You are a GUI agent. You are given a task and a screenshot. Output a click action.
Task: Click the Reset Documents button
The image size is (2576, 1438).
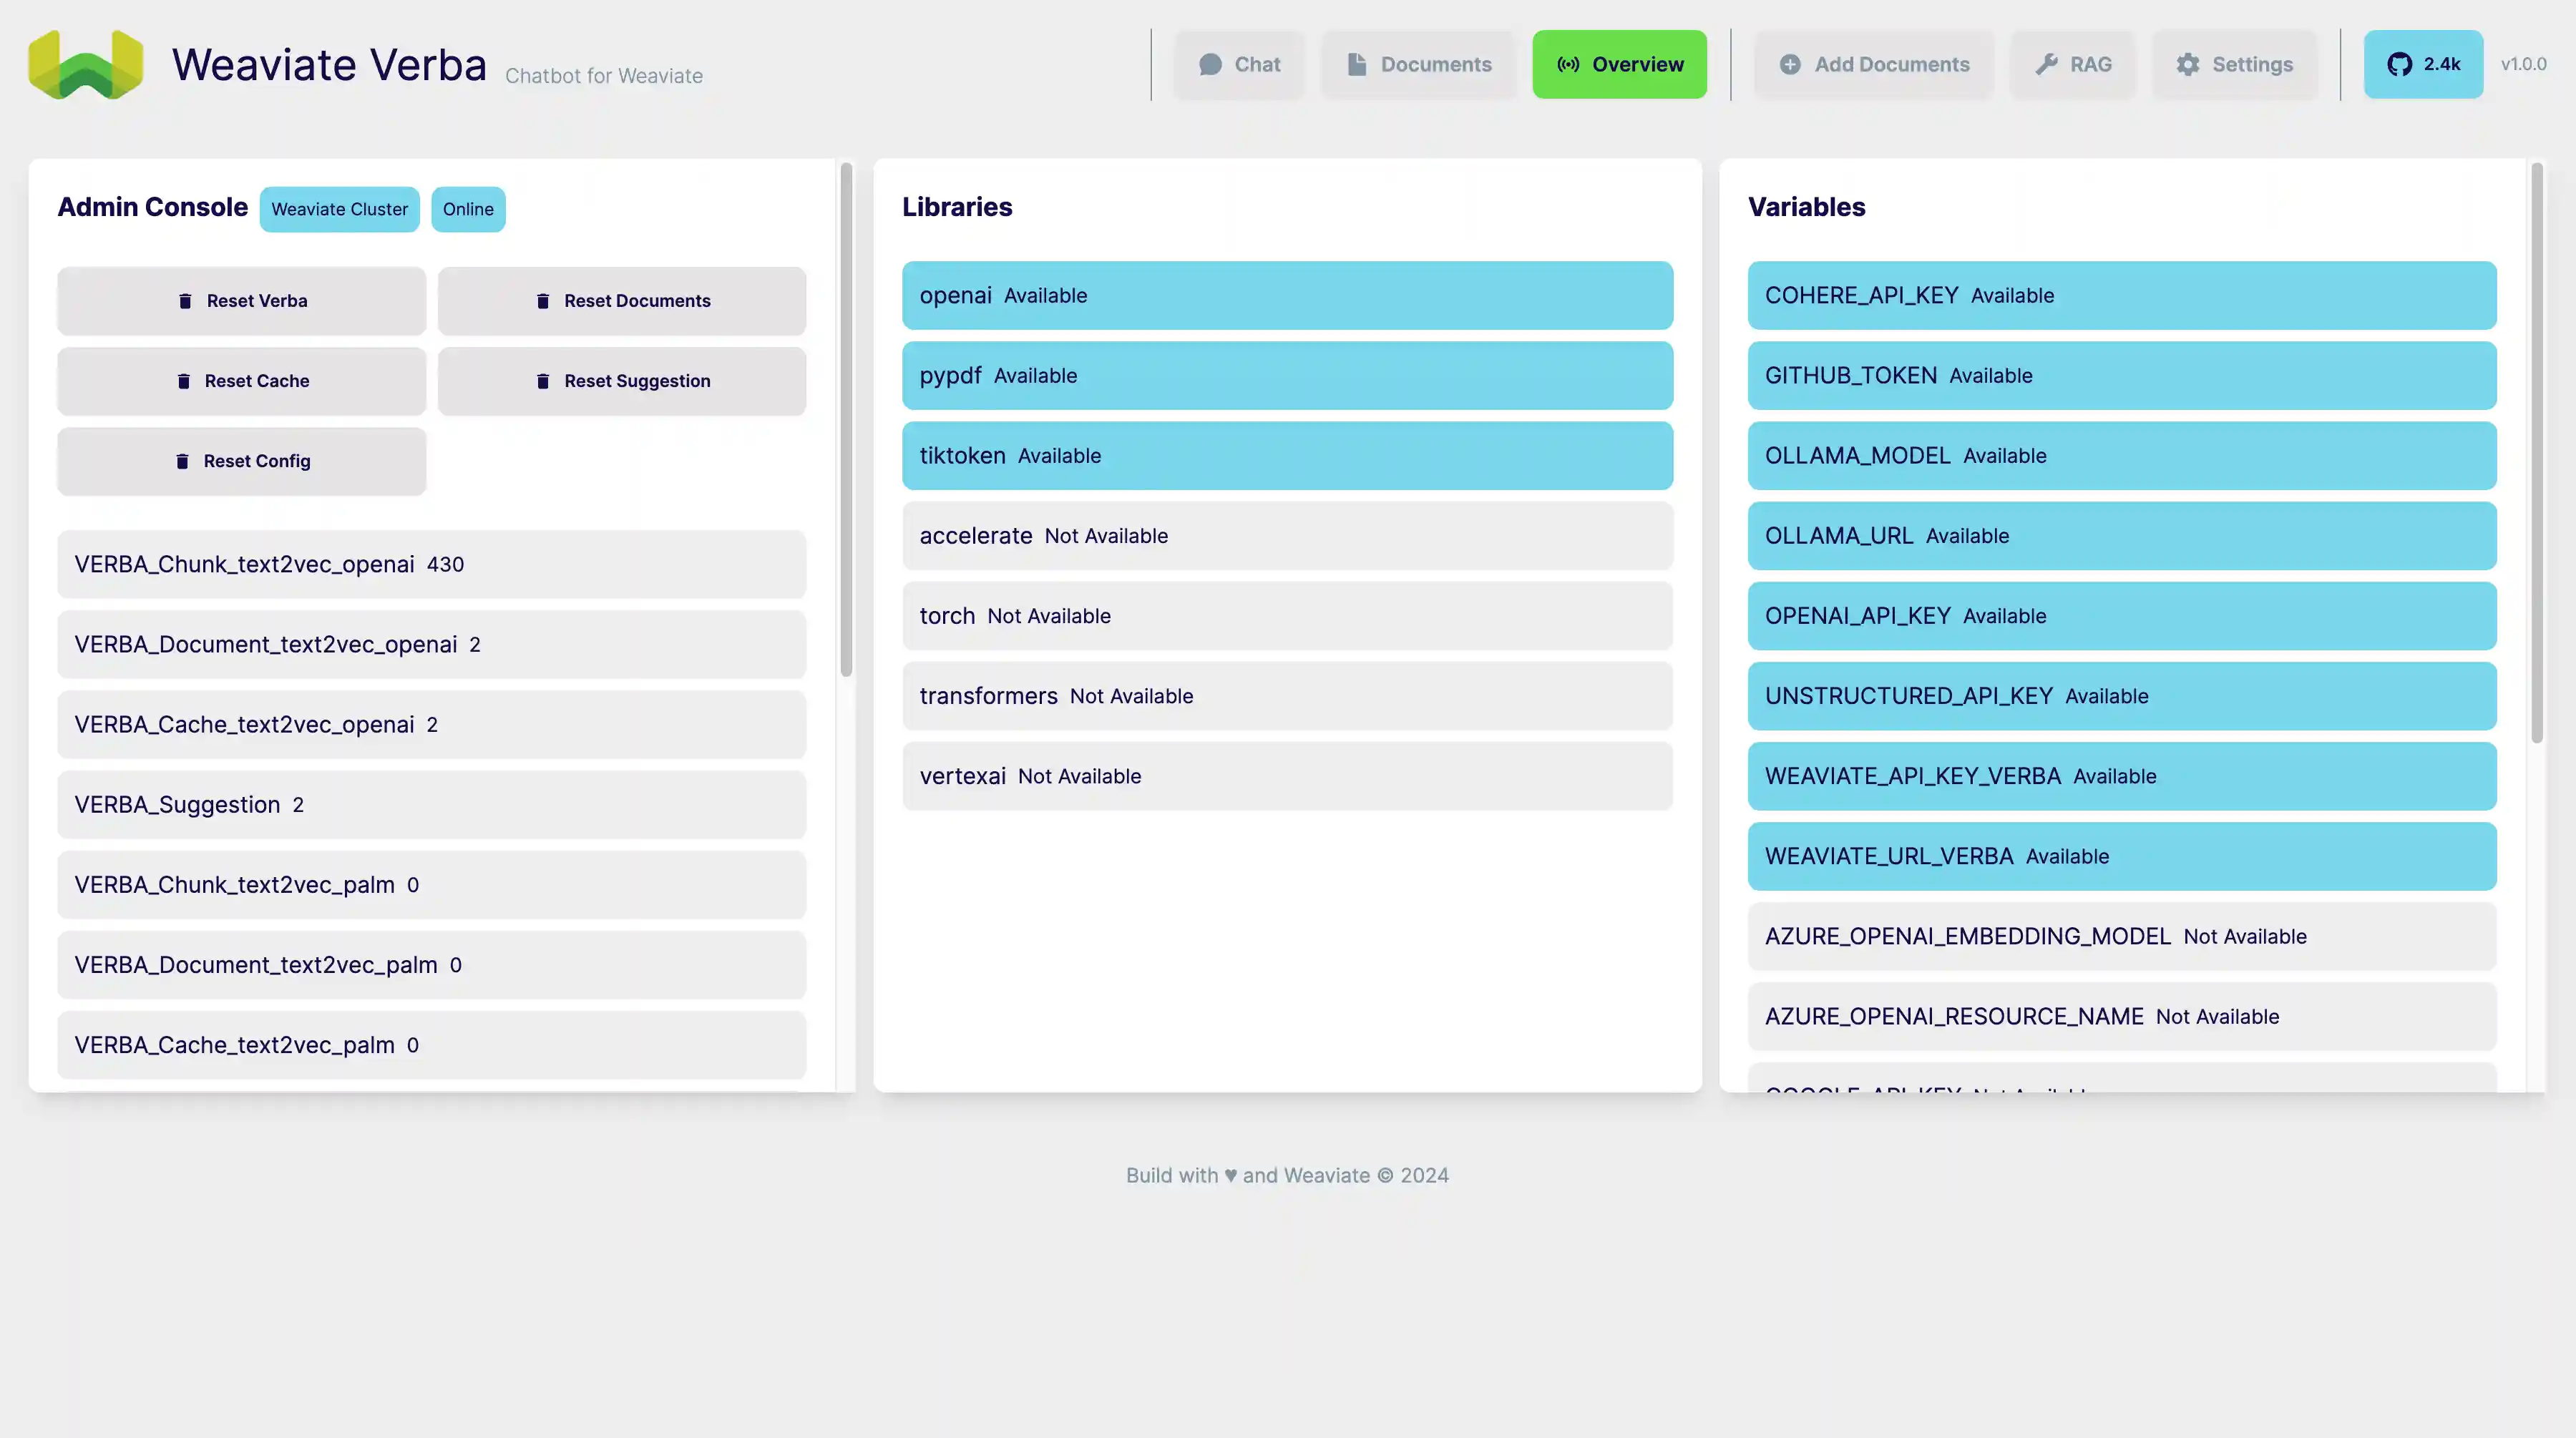tap(622, 300)
